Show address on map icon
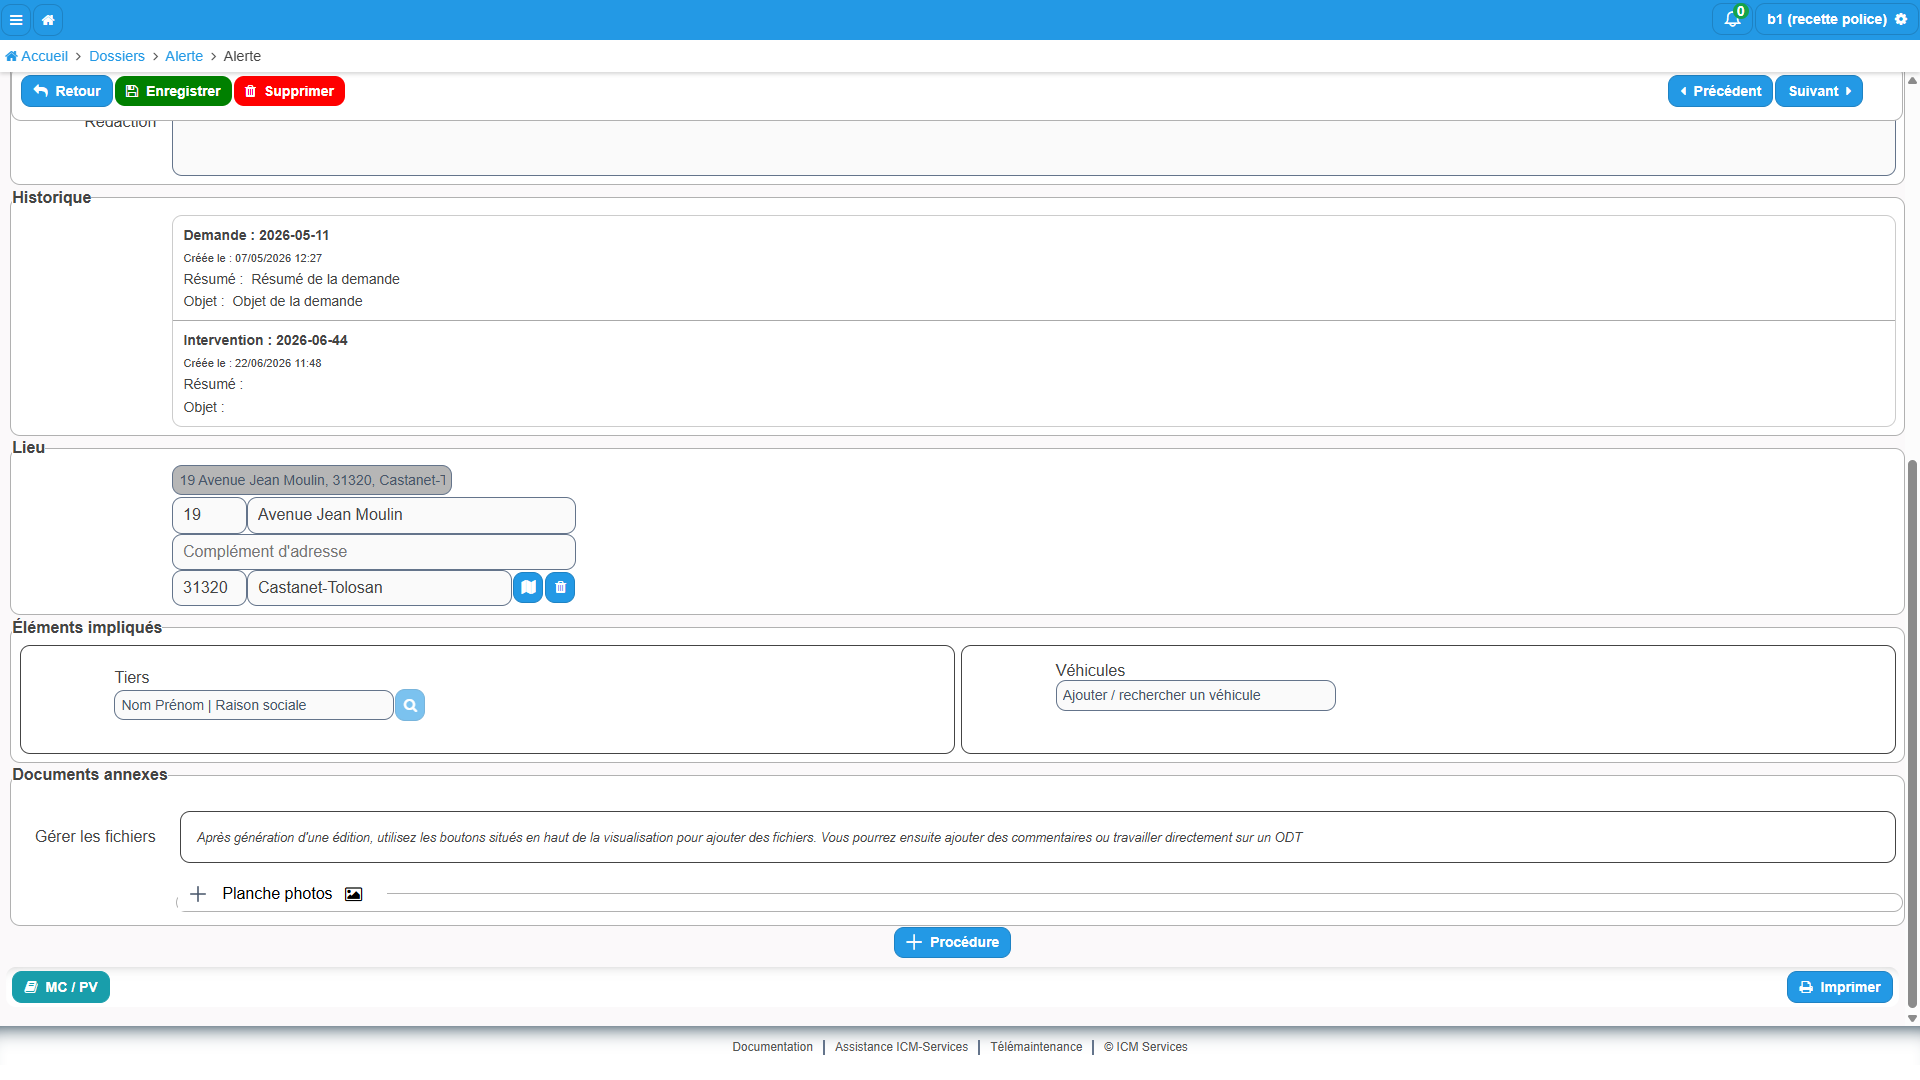 tap(528, 588)
